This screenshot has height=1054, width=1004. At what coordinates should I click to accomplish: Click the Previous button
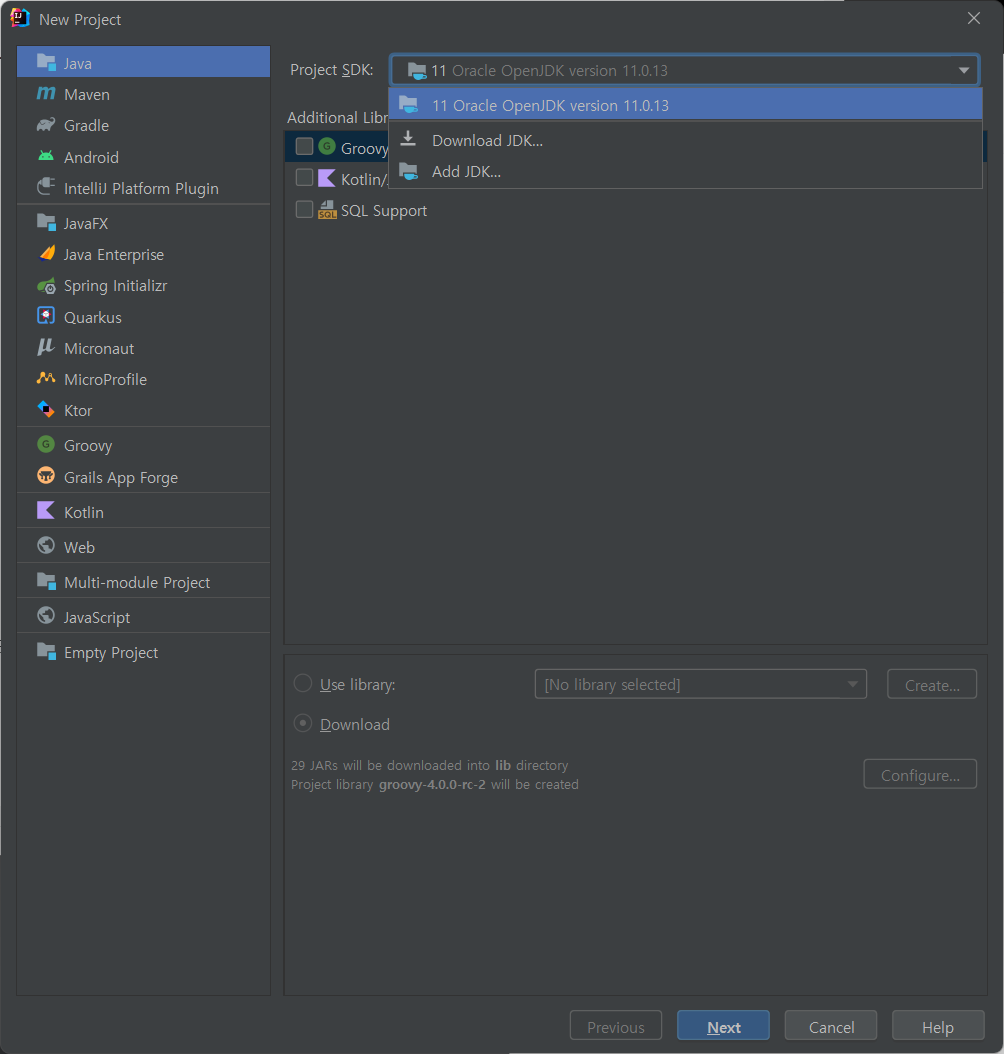(x=616, y=1027)
